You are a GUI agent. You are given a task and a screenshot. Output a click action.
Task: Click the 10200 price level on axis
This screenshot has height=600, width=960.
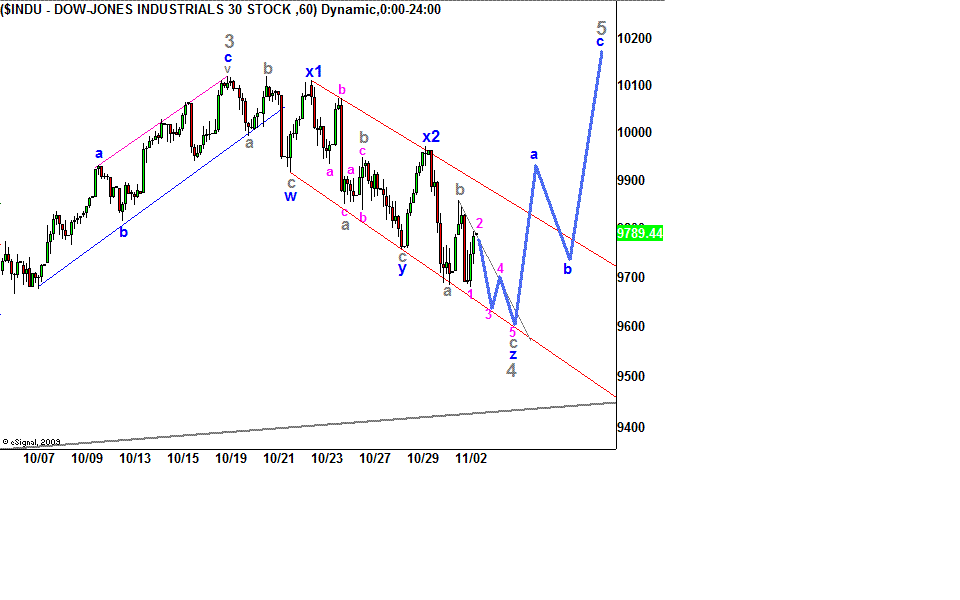(x=635, y=38)
